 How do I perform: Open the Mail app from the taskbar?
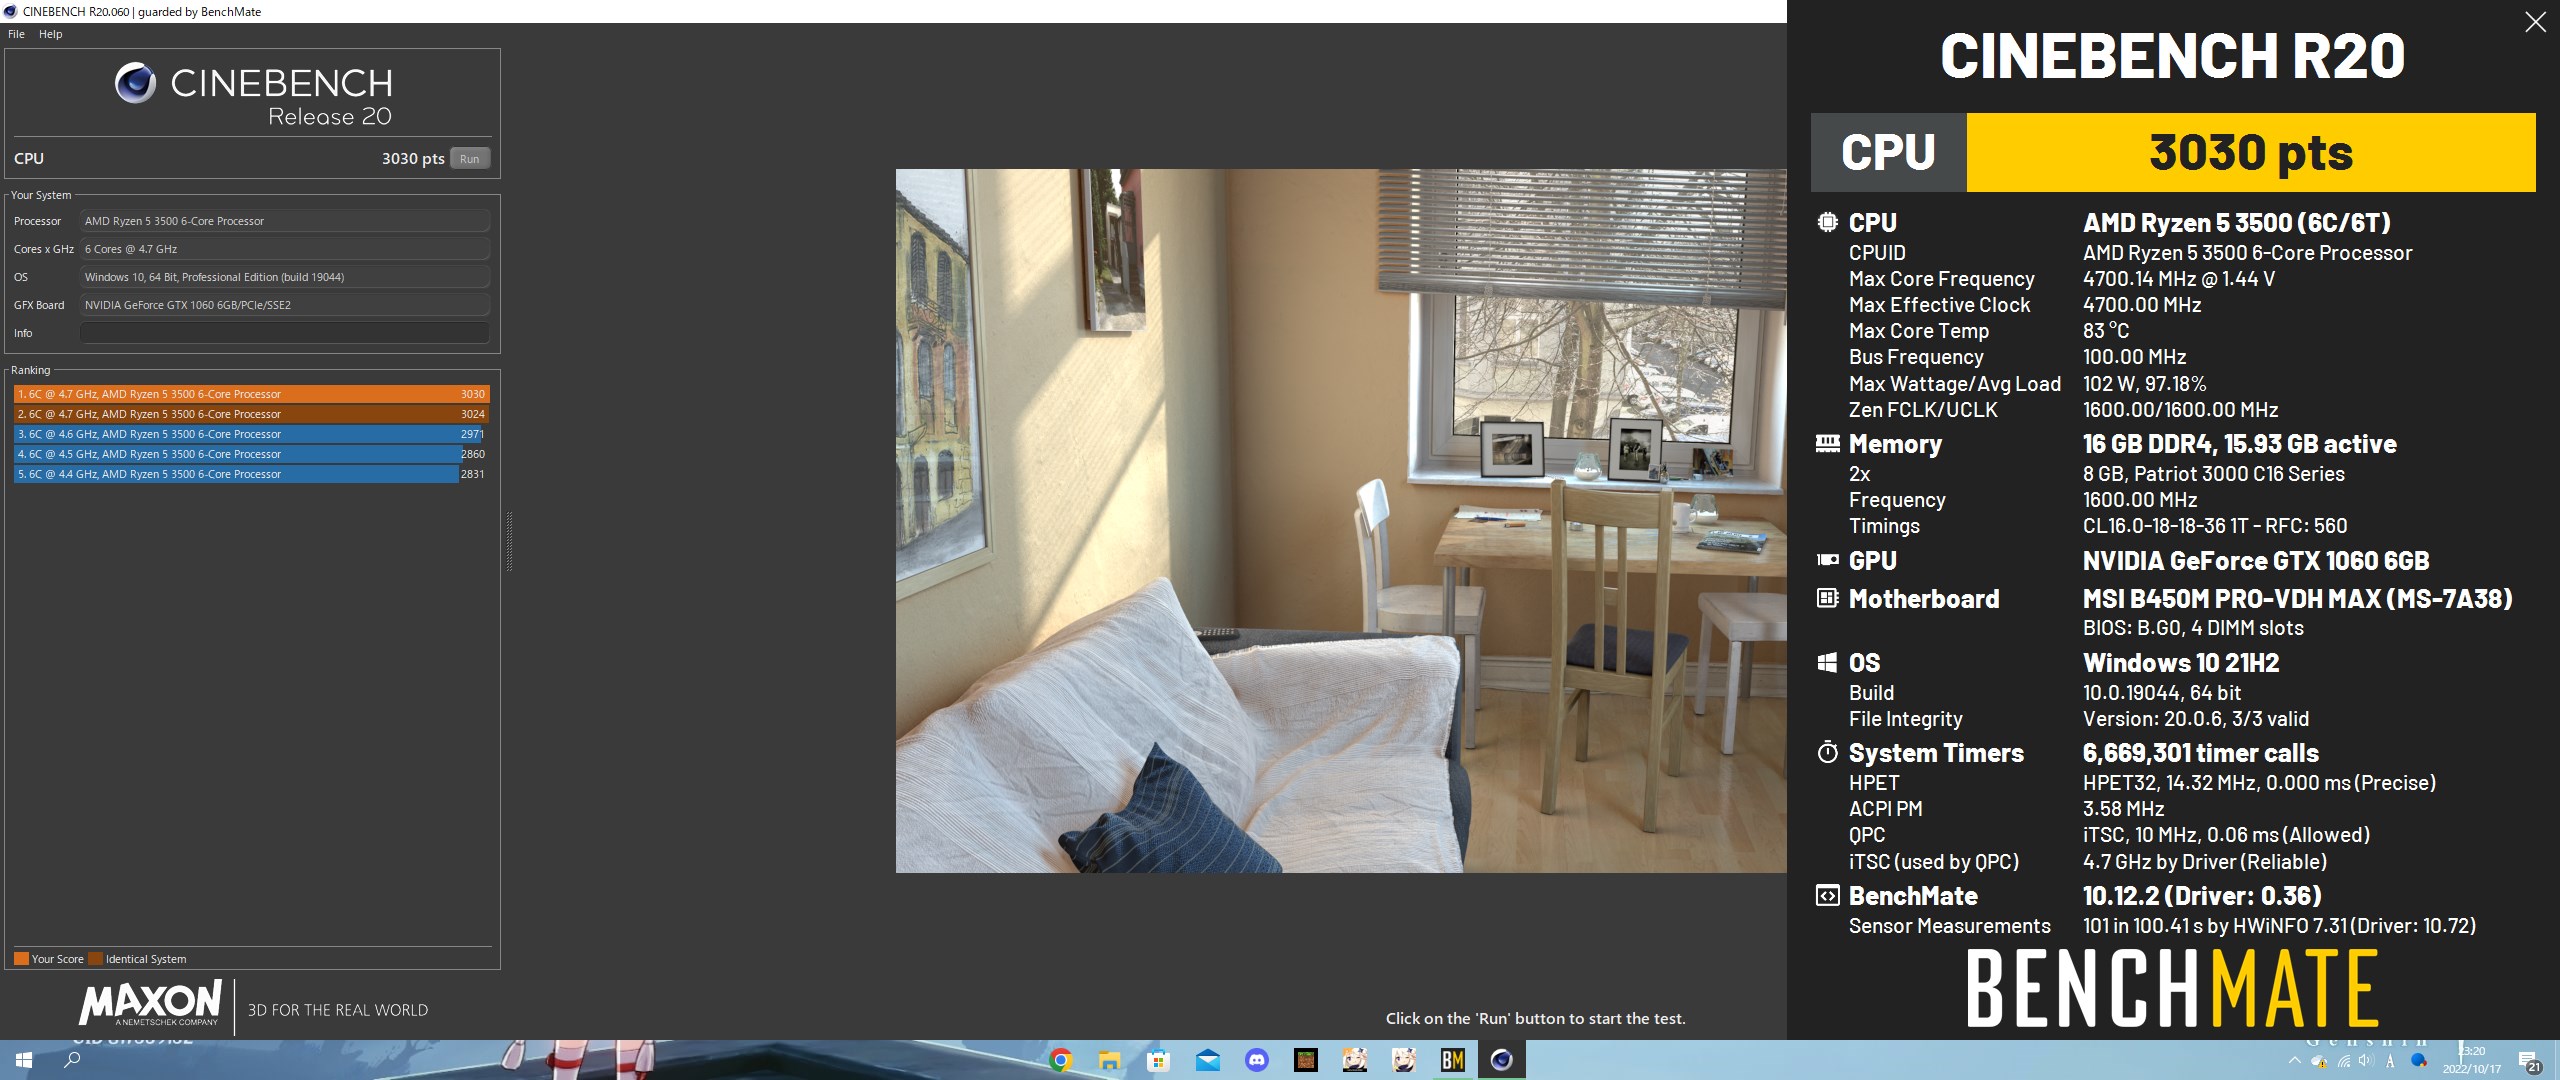pyautogui.click(x=1208, y=1060)
